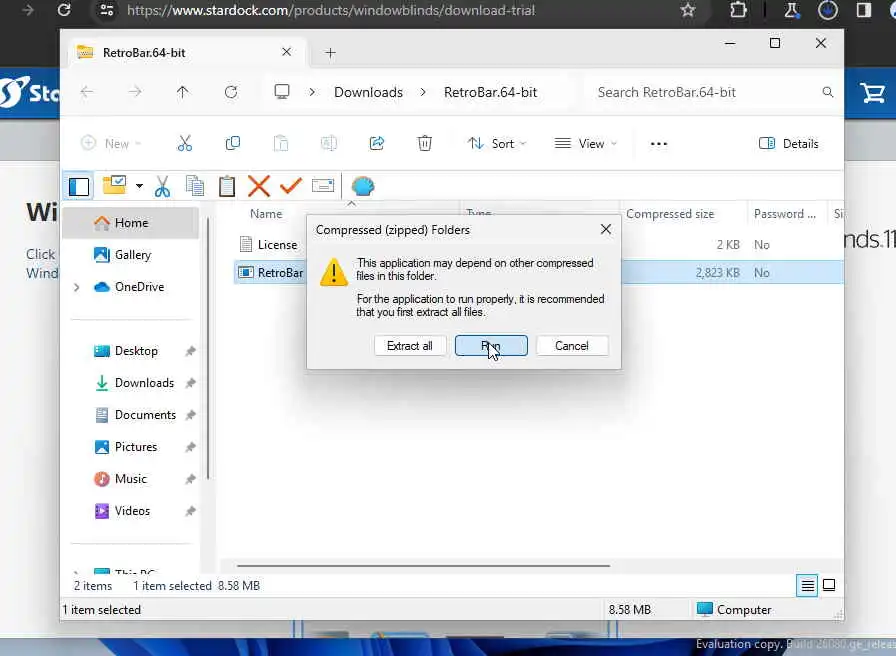Click the navigation pane vertical scrollbar
This screenshot has height=656, width=896.
click(209, 349)
